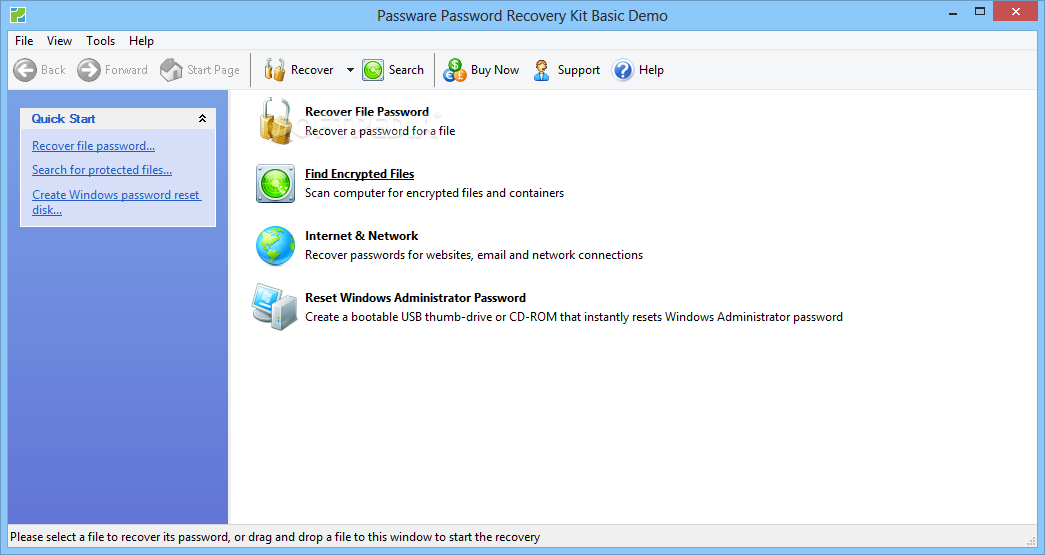
Task: Open Reset Windows Administrator Password heading
Action: tap(416, 298)
